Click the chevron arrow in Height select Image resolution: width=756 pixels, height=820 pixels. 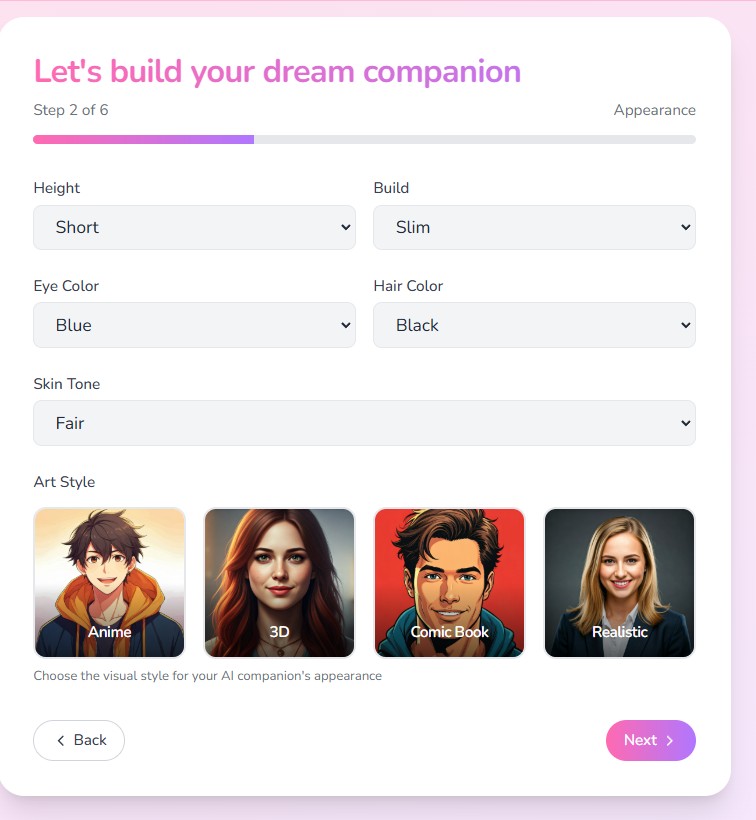[346, 227]
